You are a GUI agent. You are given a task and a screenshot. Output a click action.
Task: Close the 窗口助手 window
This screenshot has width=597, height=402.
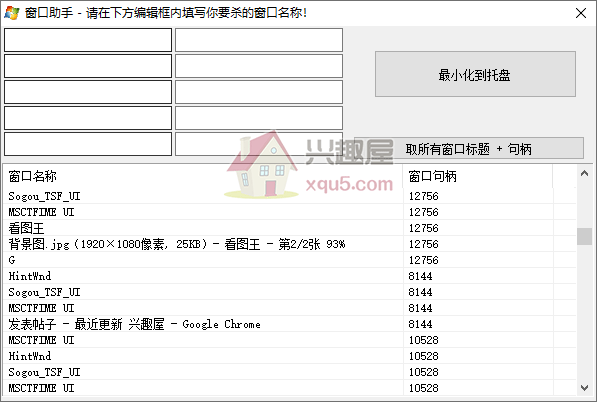pos(581,13)
